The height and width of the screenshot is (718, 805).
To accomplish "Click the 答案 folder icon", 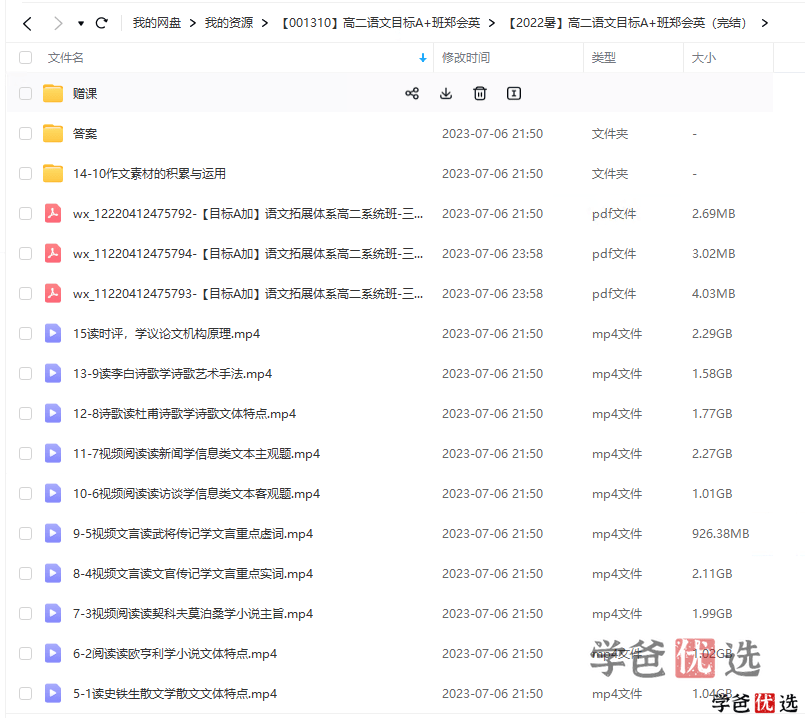I will [x=53, y=133].
